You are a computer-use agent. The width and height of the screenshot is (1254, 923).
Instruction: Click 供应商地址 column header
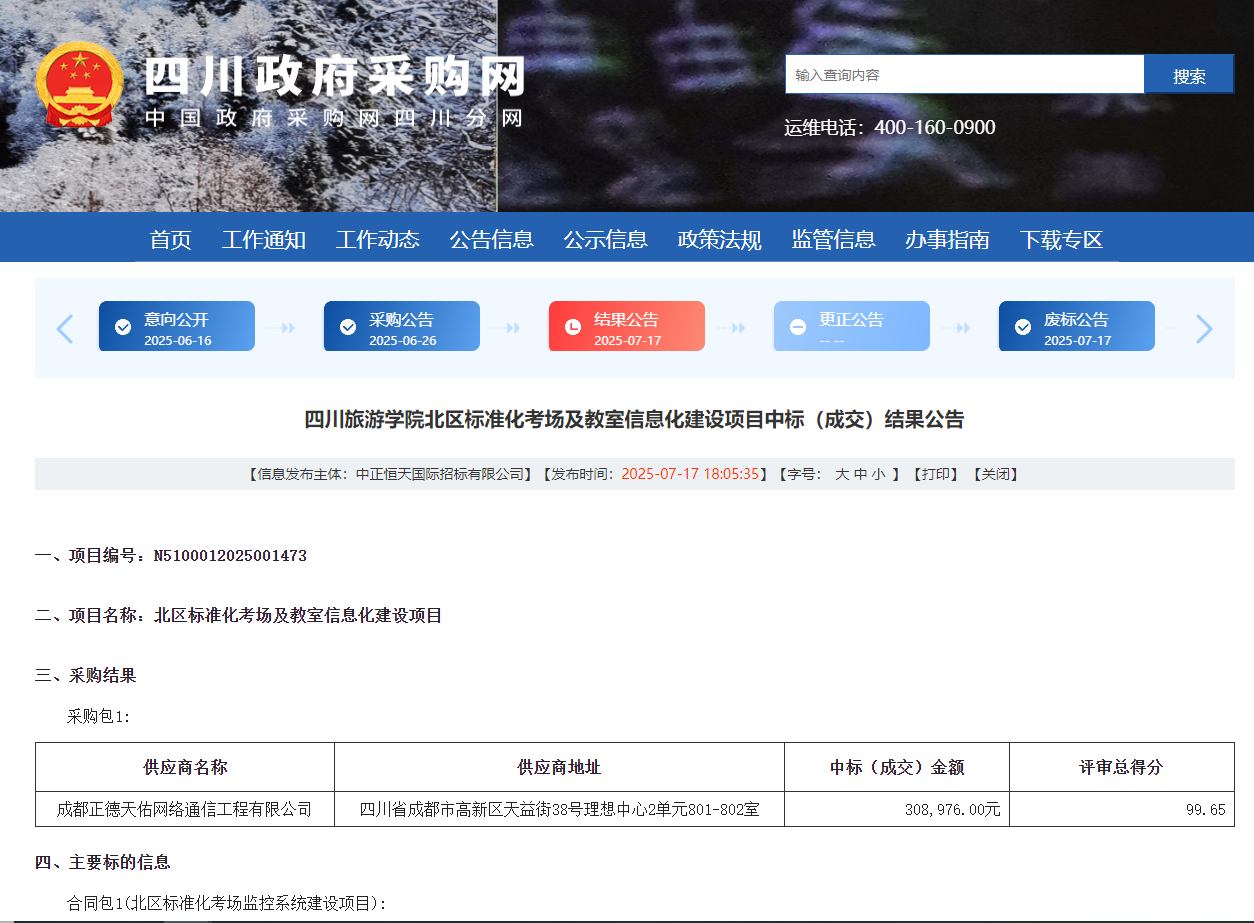click(559, 767)
